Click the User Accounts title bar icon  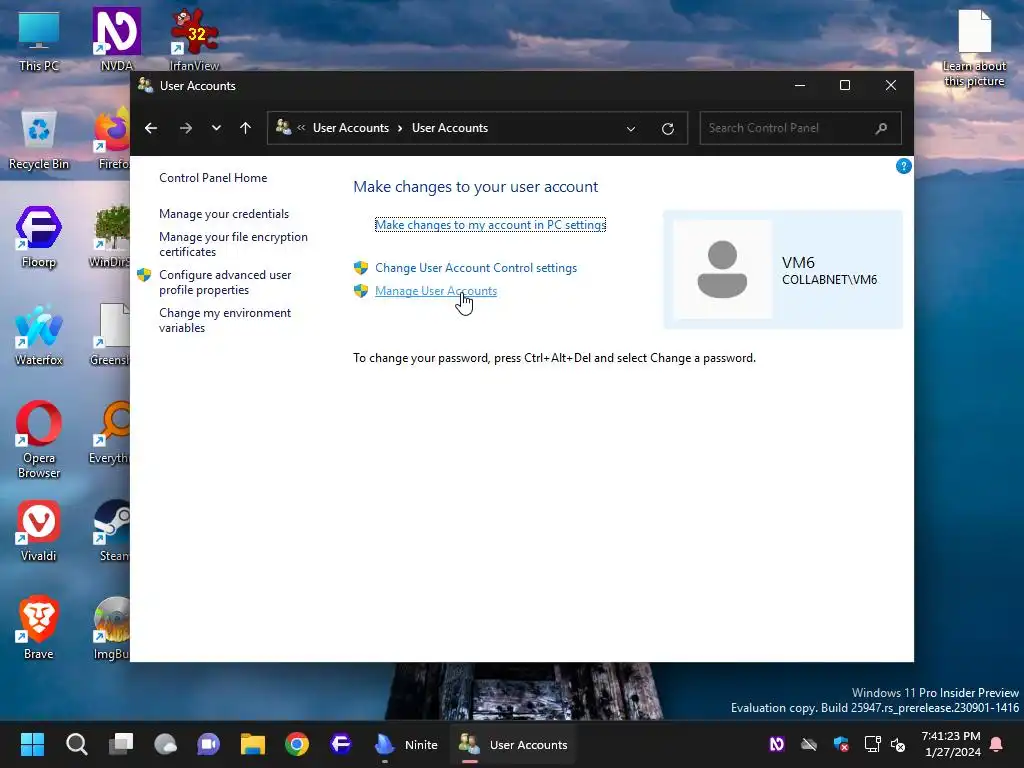pos(145,85)
